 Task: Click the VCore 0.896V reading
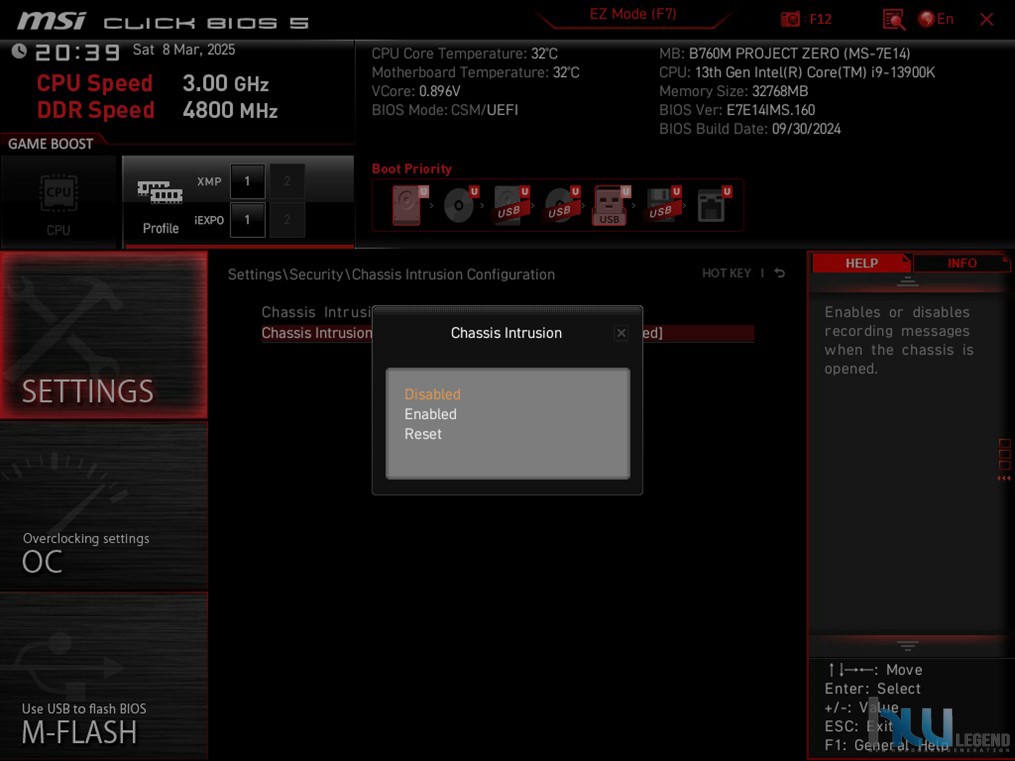tap(416, 91)
